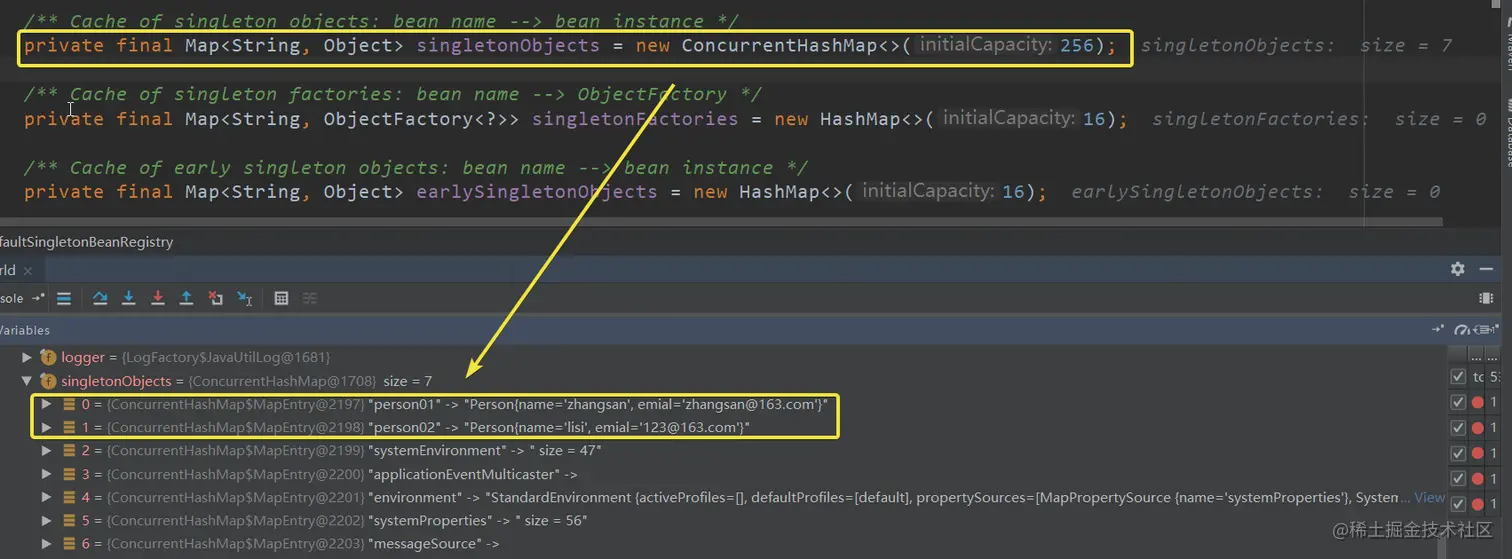
Task: Toggle the fifth checkbox in the breakpoint list
Action: tap(1458, 479)
